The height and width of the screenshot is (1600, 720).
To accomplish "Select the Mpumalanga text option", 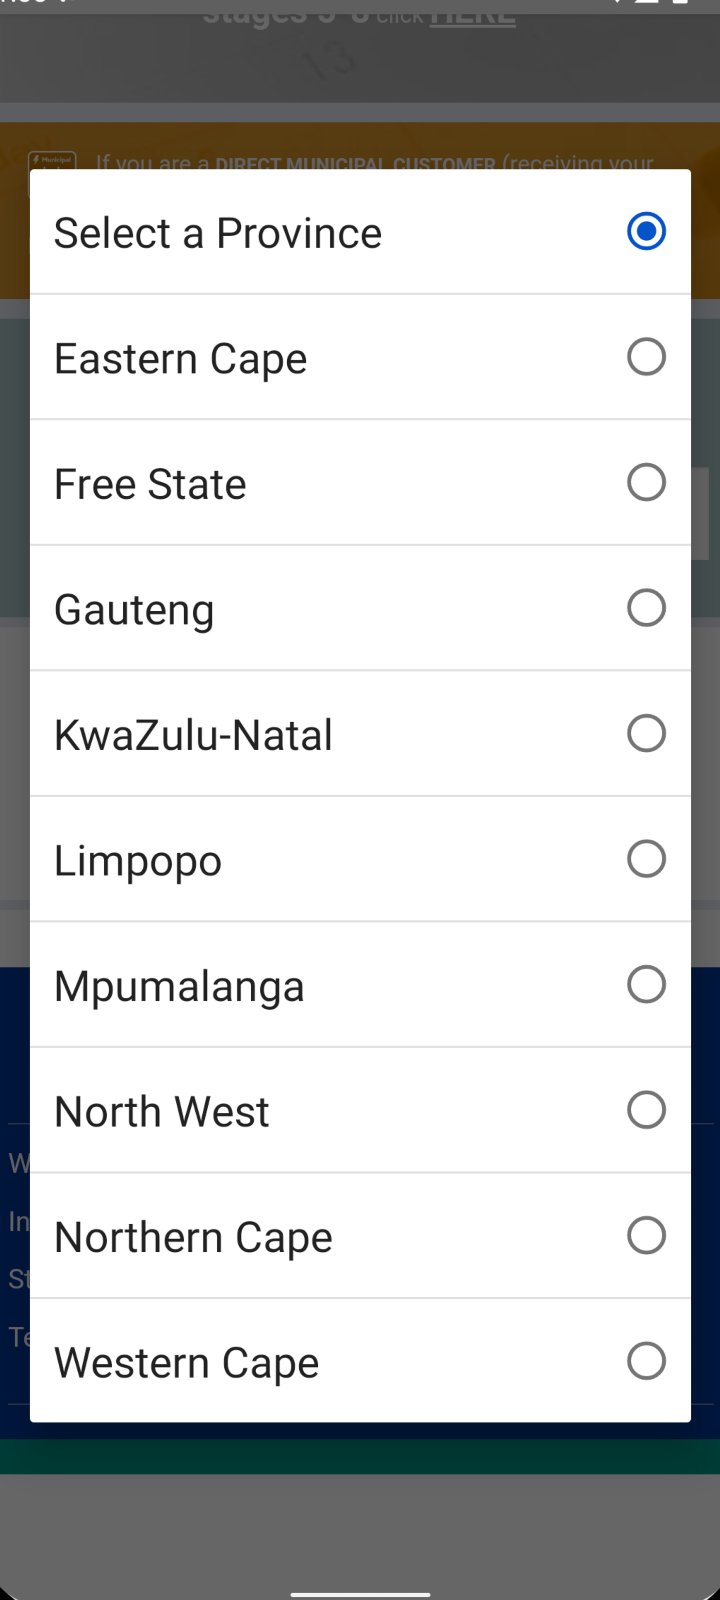I will tap(179, 986).
